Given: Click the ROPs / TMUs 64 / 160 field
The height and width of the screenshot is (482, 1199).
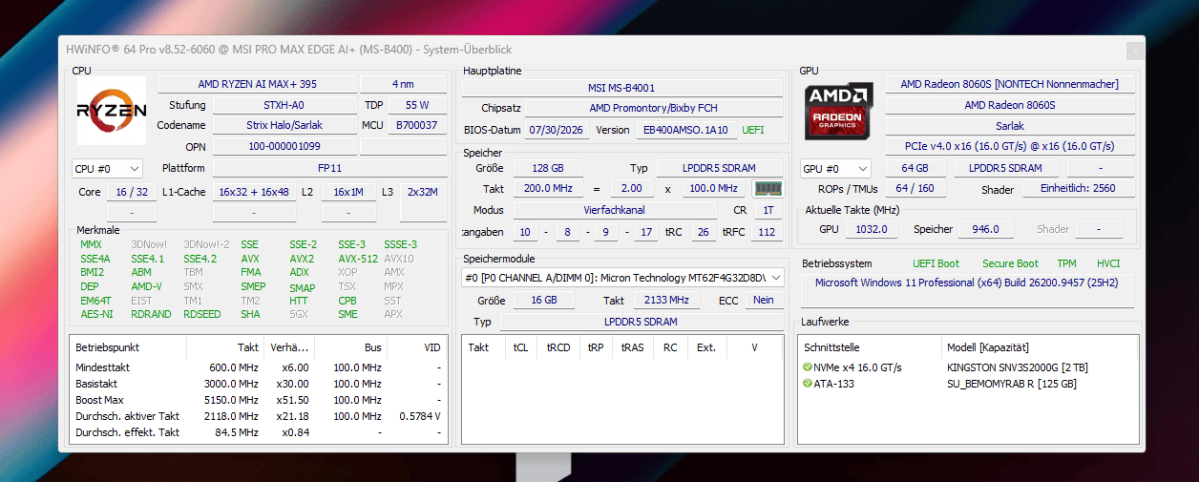Looking at the screenshot, I should click(916, 188).
